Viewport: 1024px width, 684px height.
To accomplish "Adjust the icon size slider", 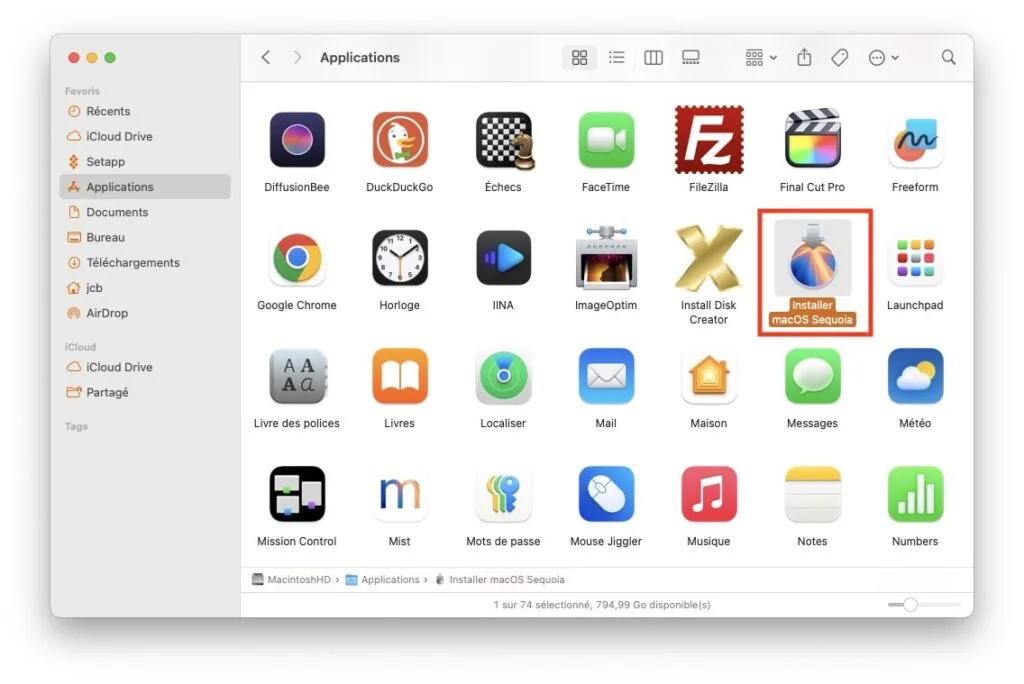I will point(910,604).
